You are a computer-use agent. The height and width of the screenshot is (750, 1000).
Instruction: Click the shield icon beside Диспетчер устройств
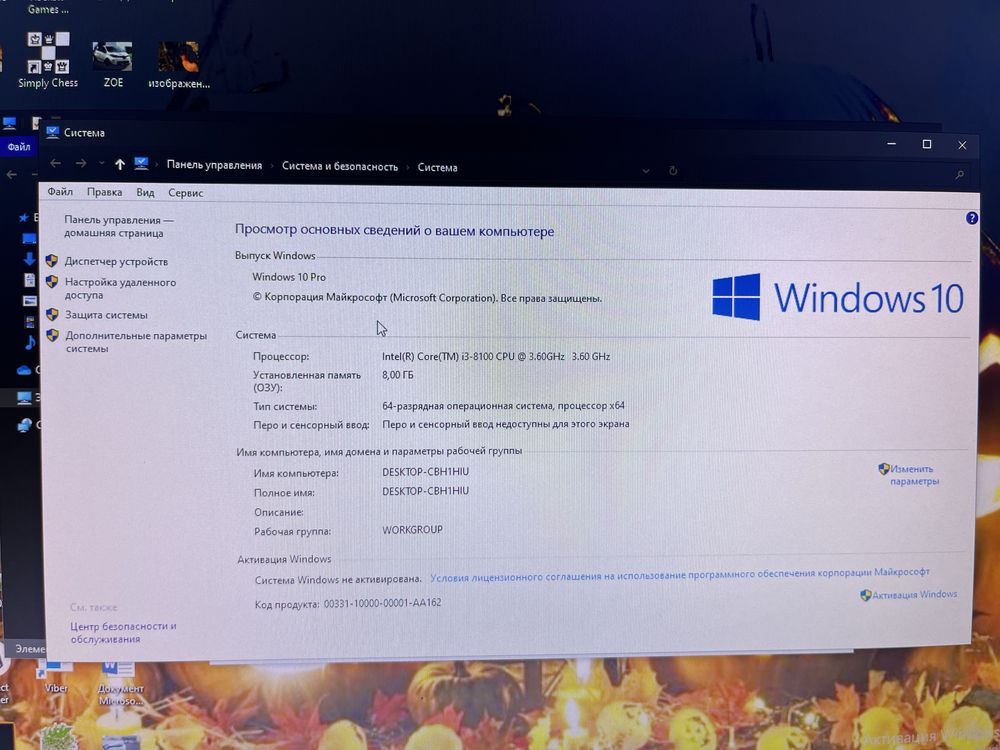(52, 261)
